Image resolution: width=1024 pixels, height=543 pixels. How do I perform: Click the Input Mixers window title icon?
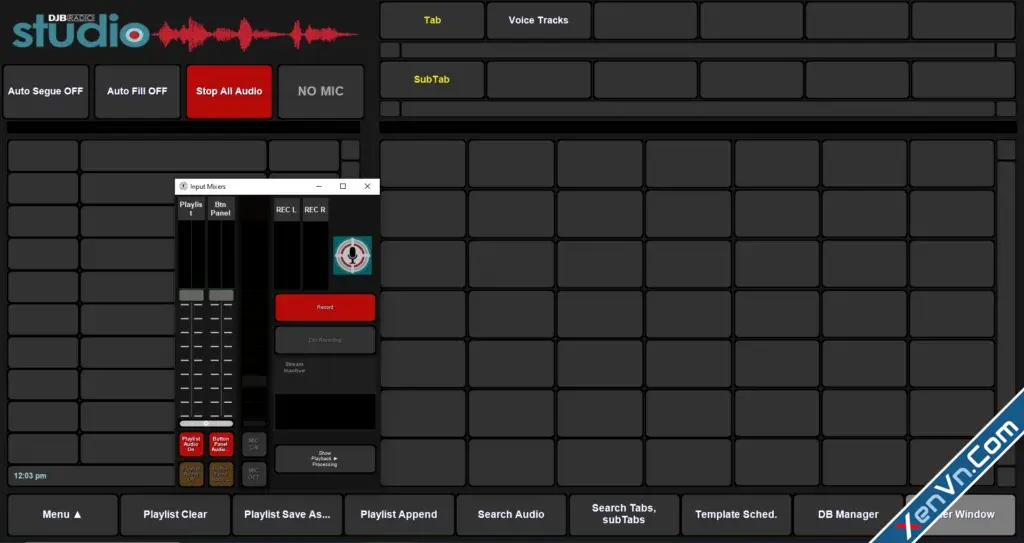click(184, 186)
